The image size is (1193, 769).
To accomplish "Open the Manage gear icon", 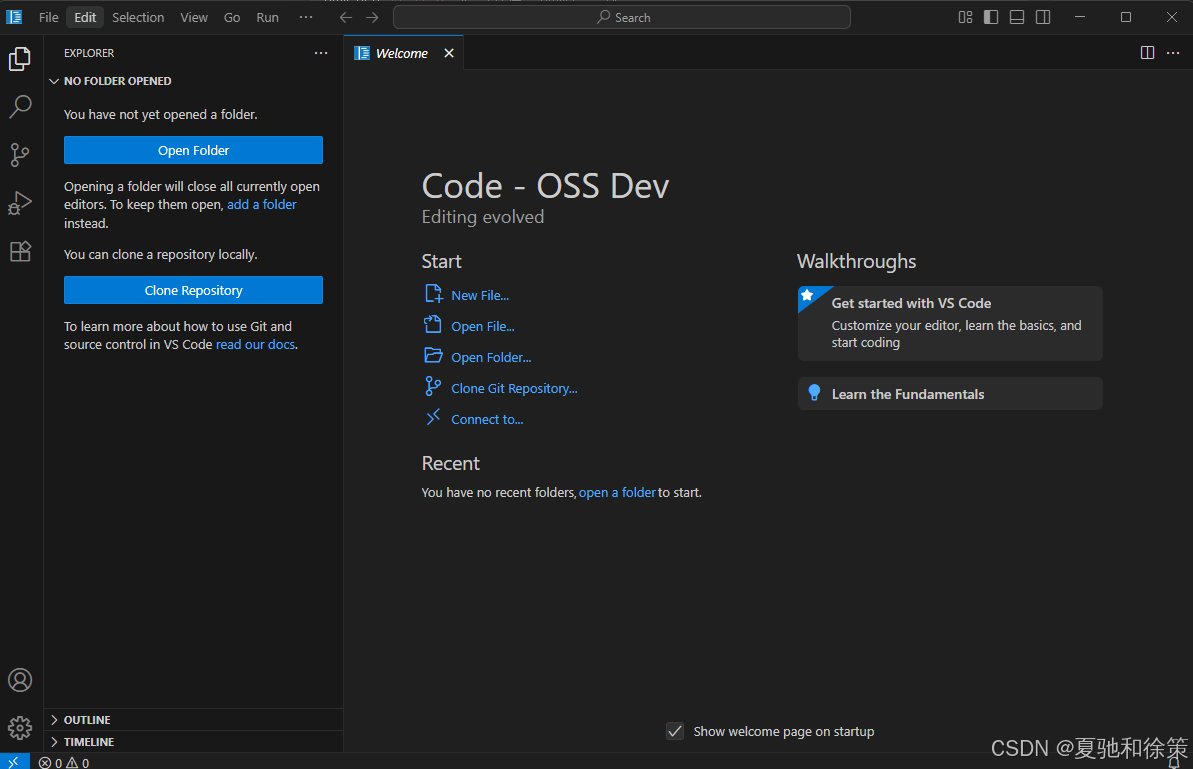I will coord(20,728).
